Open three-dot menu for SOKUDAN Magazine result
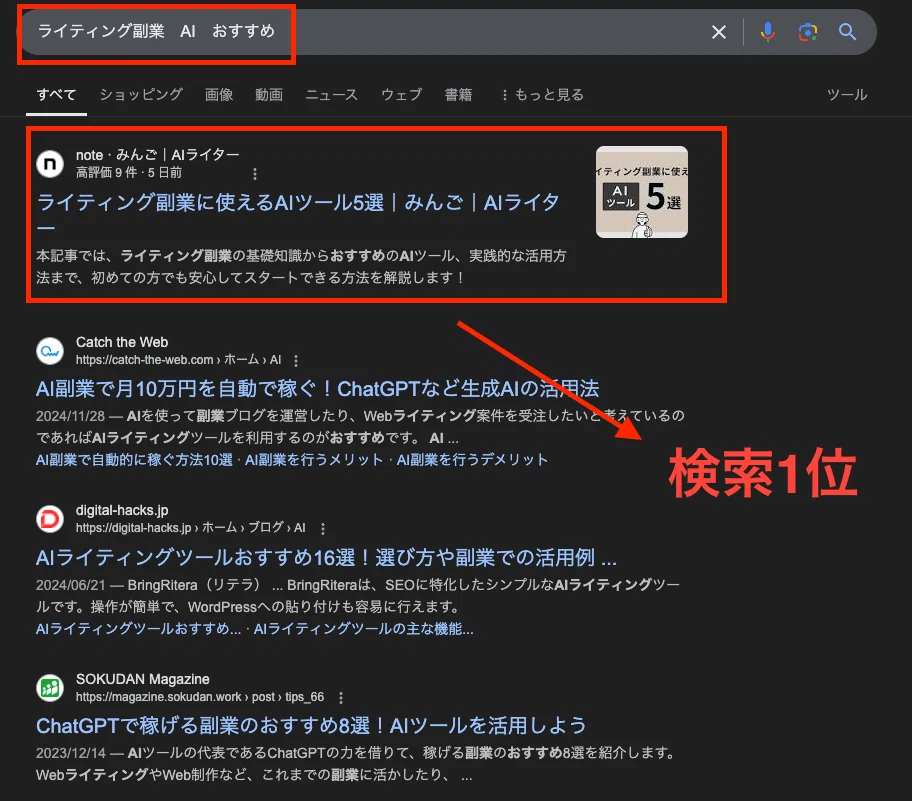912x801 pixels. (341, 697)
